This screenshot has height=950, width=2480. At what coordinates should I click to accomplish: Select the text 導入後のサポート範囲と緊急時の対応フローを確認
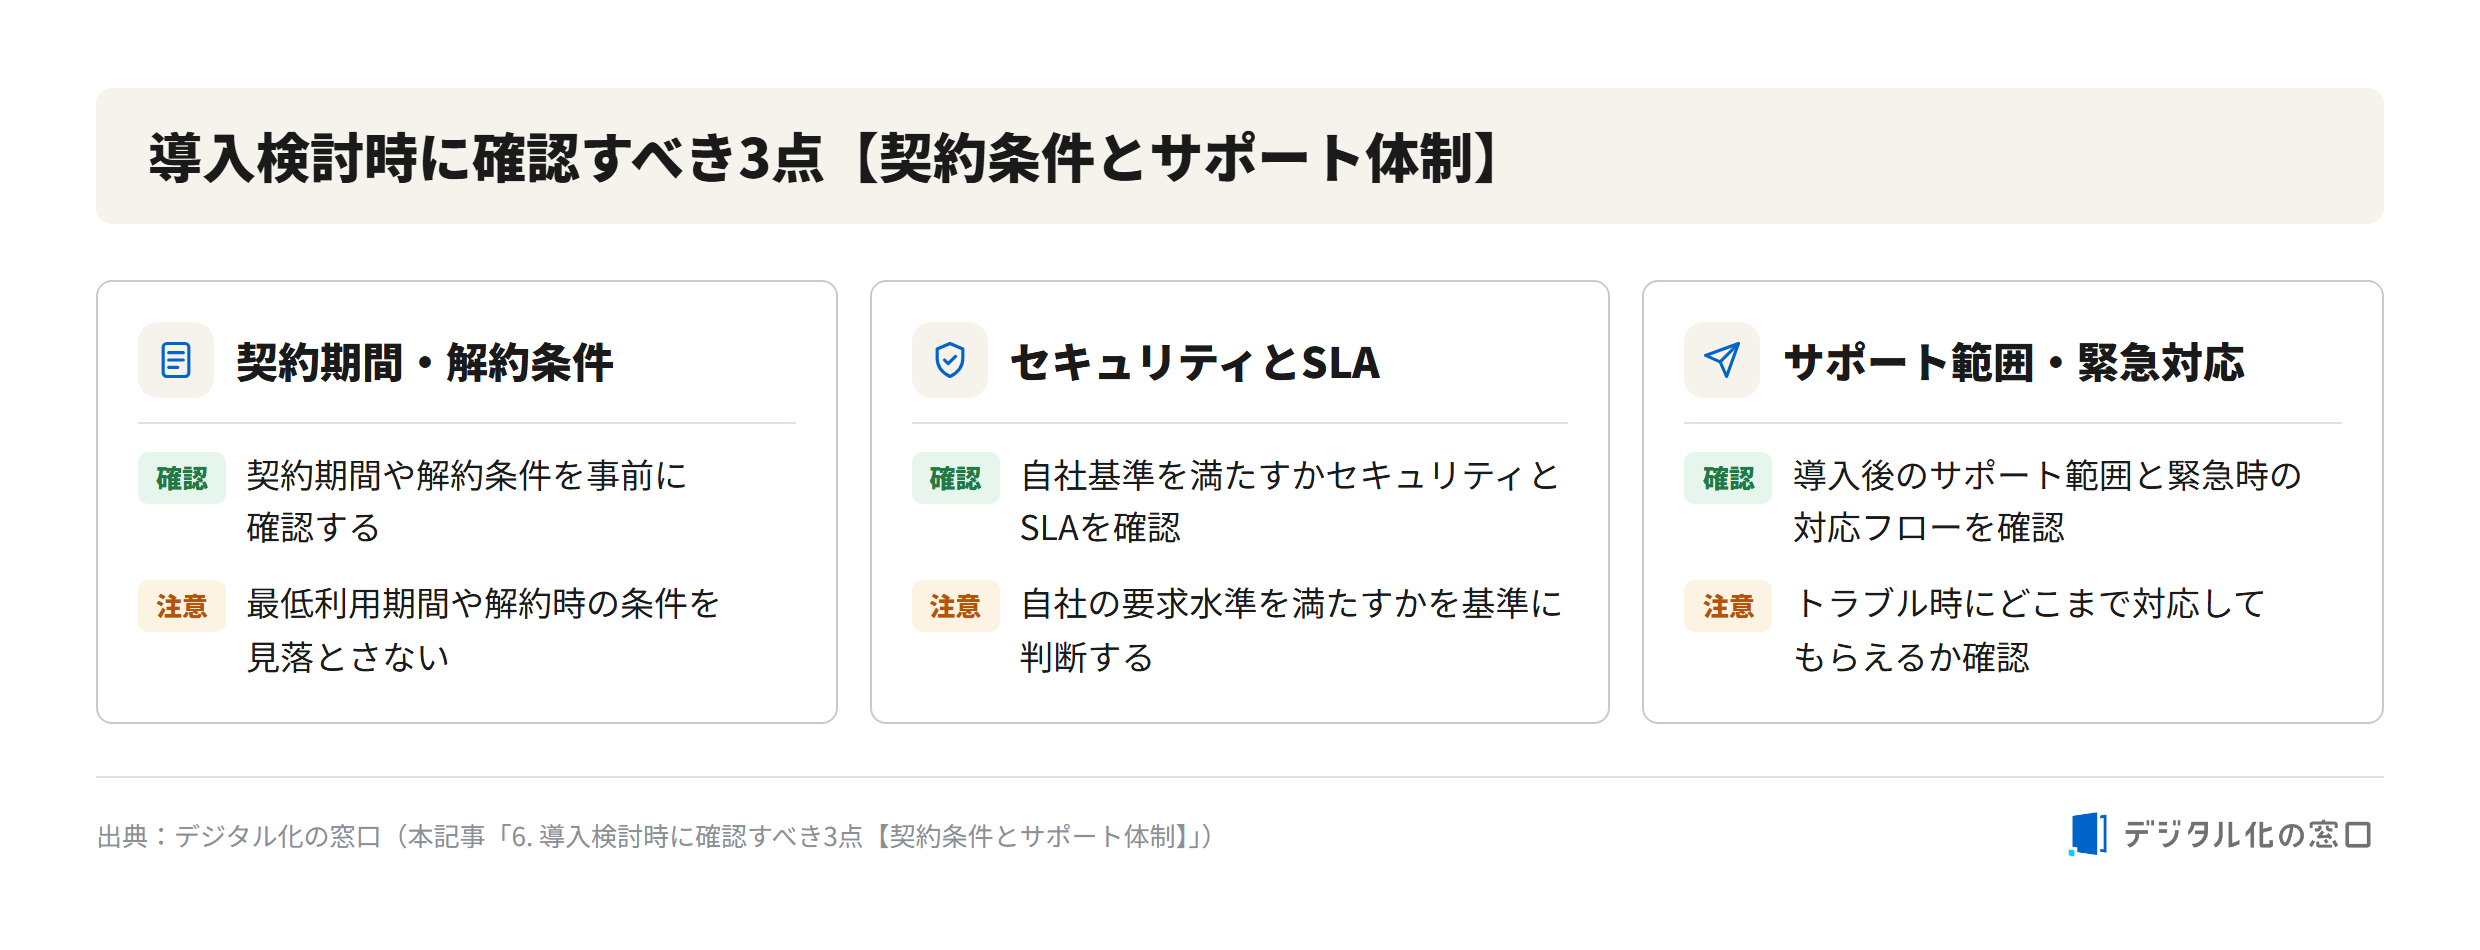2047,501
